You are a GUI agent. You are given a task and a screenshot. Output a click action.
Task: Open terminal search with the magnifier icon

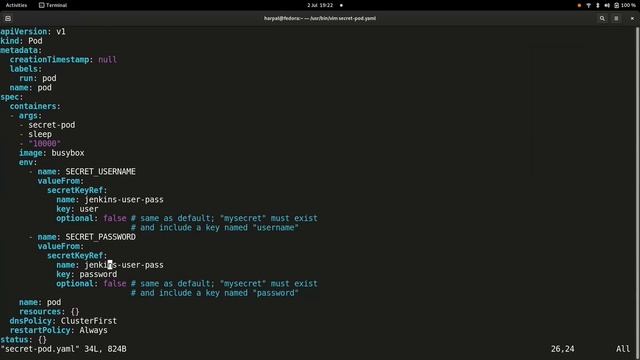click(x=602, y=18)
